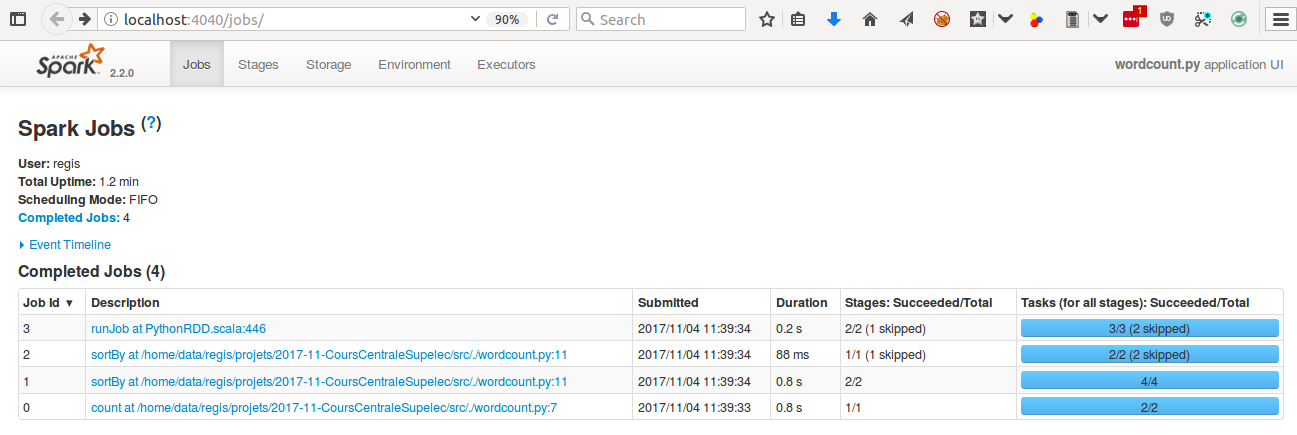Open the Environment tab
1297x435 pixels.
(x=414, y=65)
